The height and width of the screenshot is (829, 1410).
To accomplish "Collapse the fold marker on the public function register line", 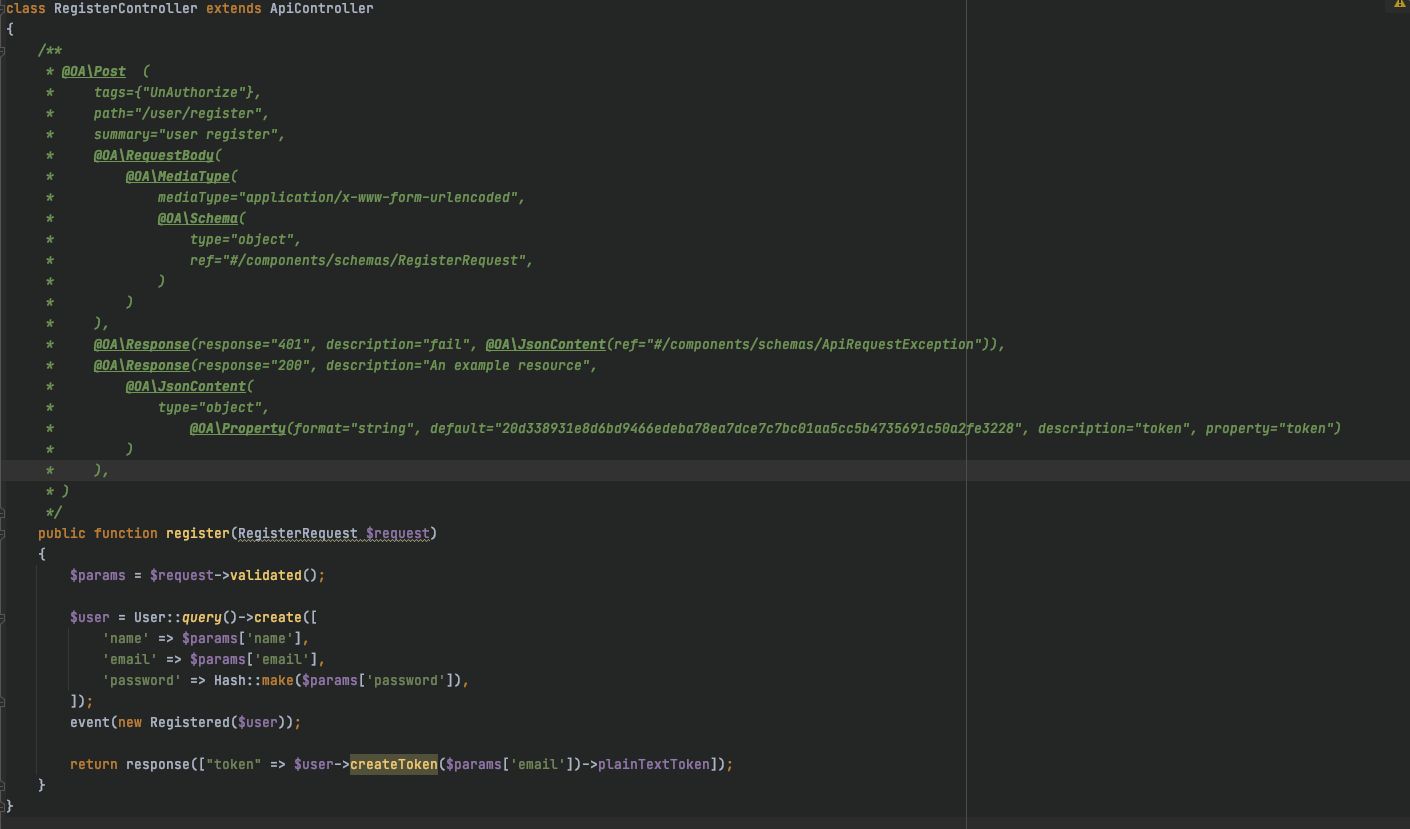I will point(3,533).
